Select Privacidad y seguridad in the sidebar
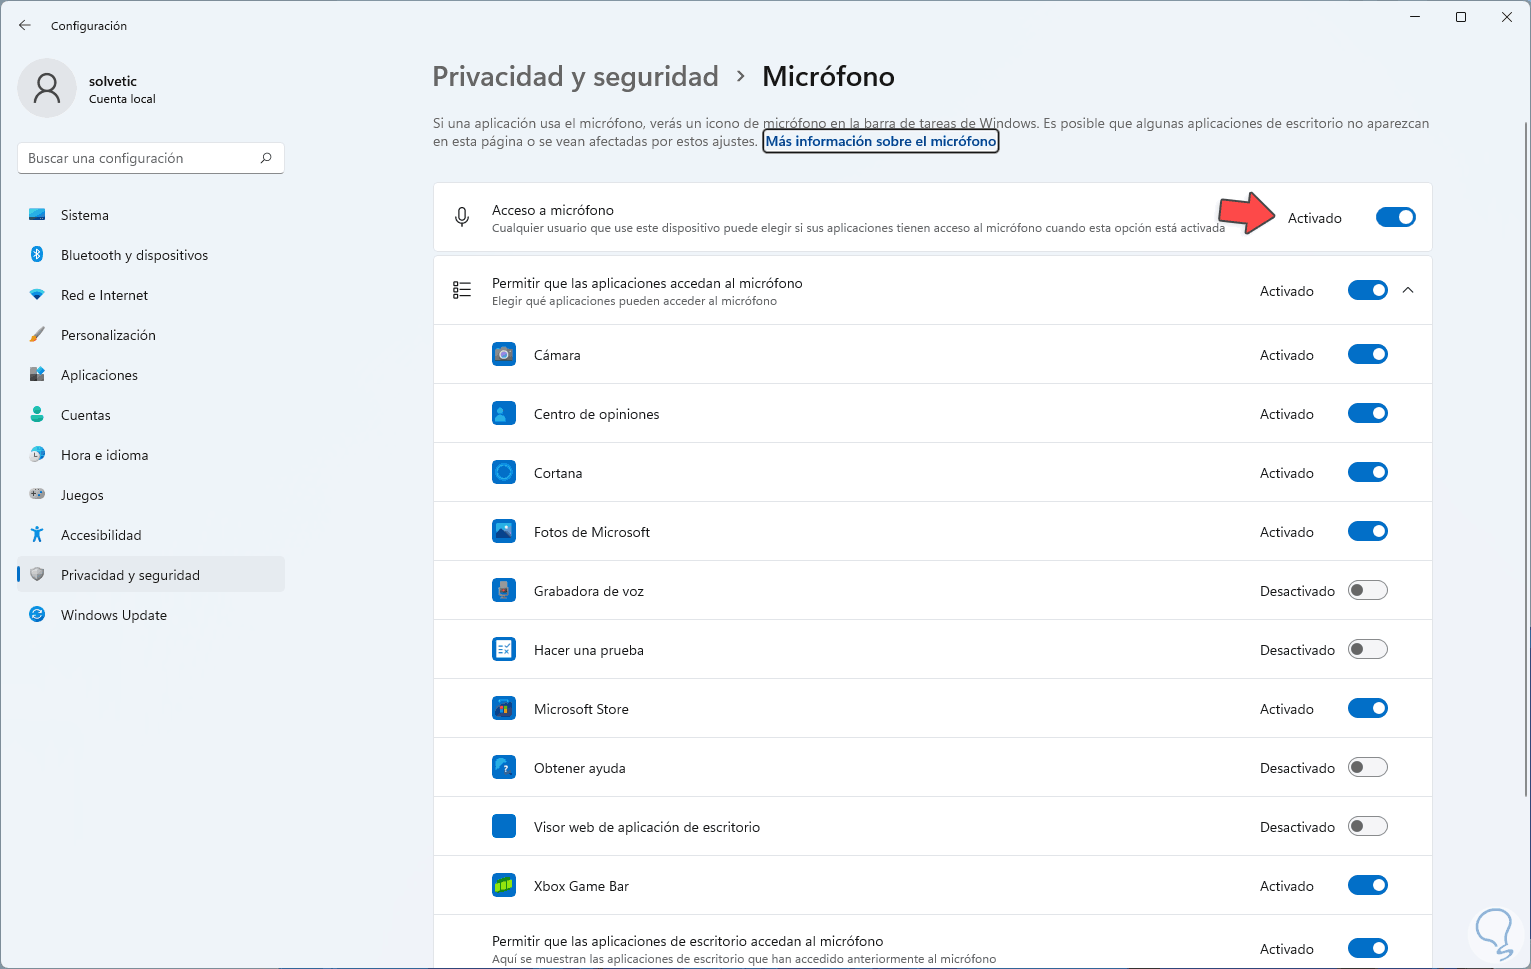This screenshot has height=969, width=1531. 151,575
